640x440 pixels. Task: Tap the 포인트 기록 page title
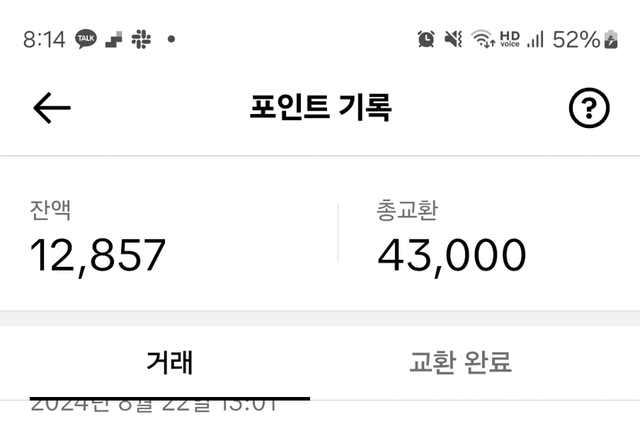click(320, 108)
